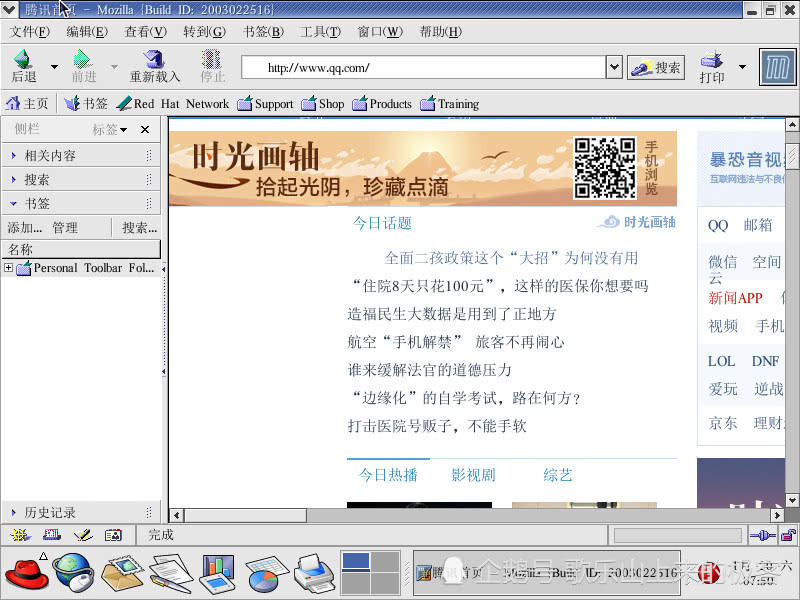Open the 转到(G) menu
The height and width of the screenshot is (600, 800).
pos(205,32)
